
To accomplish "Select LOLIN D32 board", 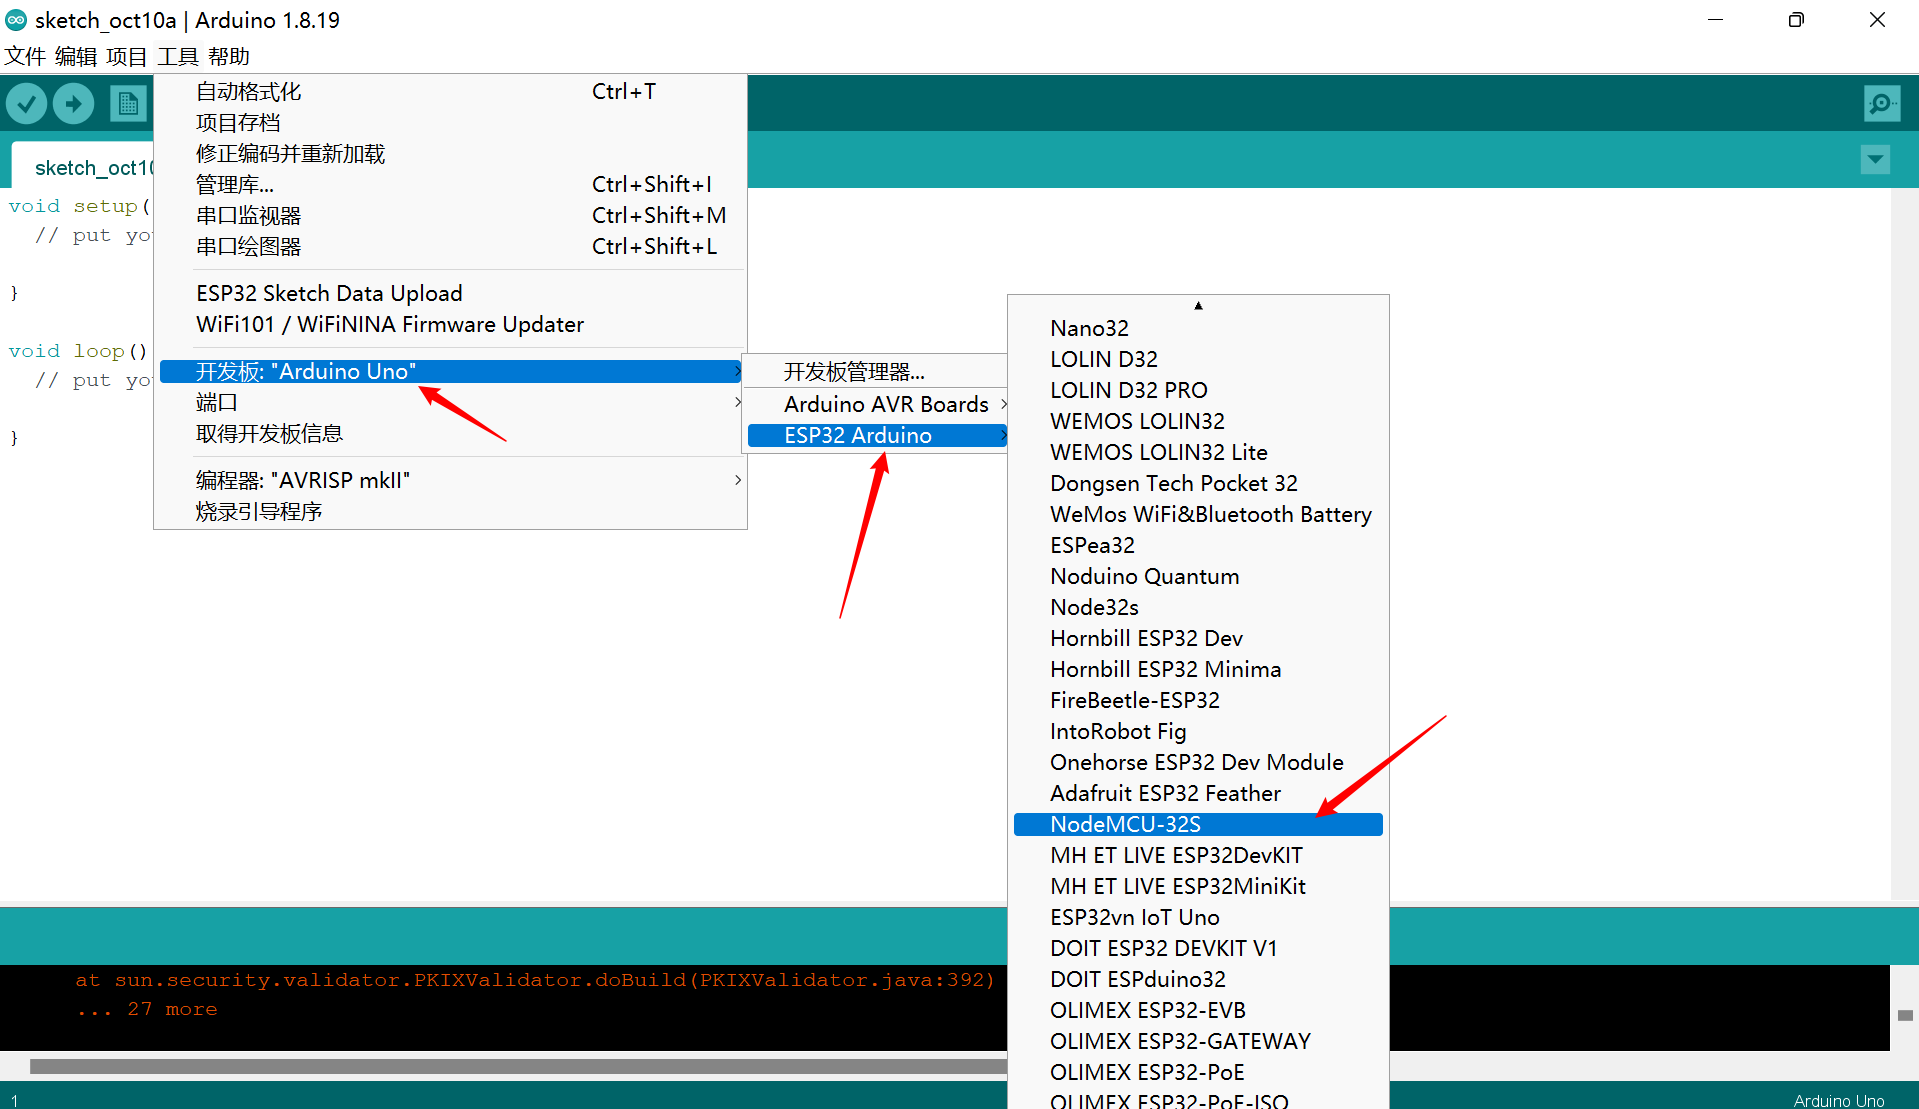I will pyautogui.click(x=1198, y=360).
